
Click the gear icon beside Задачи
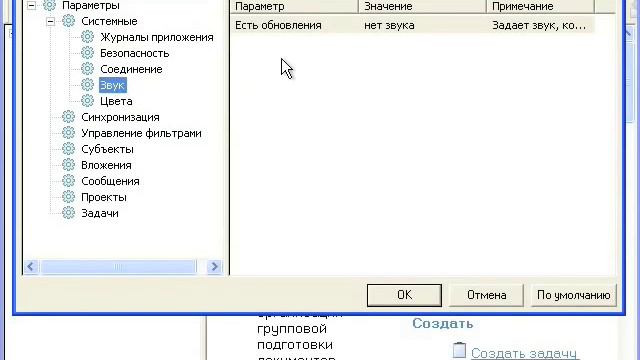[68, 213]
